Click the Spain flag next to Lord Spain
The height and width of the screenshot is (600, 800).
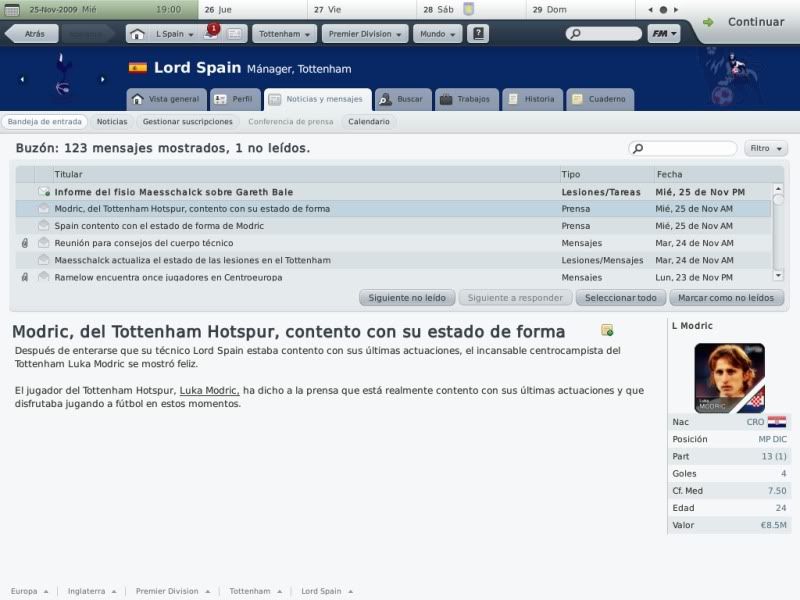(x=138, y=67)
